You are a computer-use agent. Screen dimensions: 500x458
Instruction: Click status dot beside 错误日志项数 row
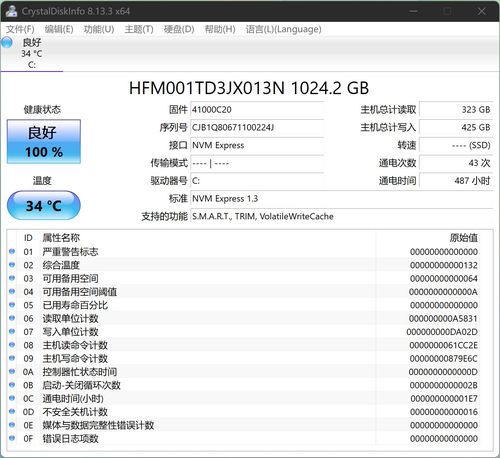(12, 438)
